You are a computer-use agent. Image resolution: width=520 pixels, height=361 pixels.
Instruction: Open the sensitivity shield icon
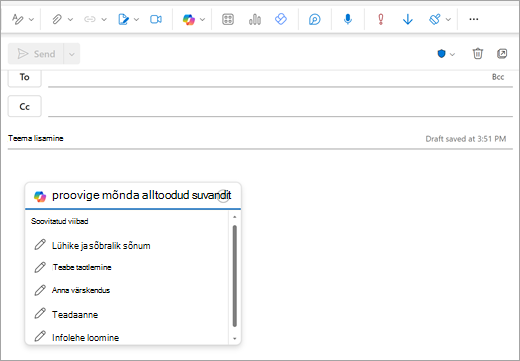pos(441,54)
